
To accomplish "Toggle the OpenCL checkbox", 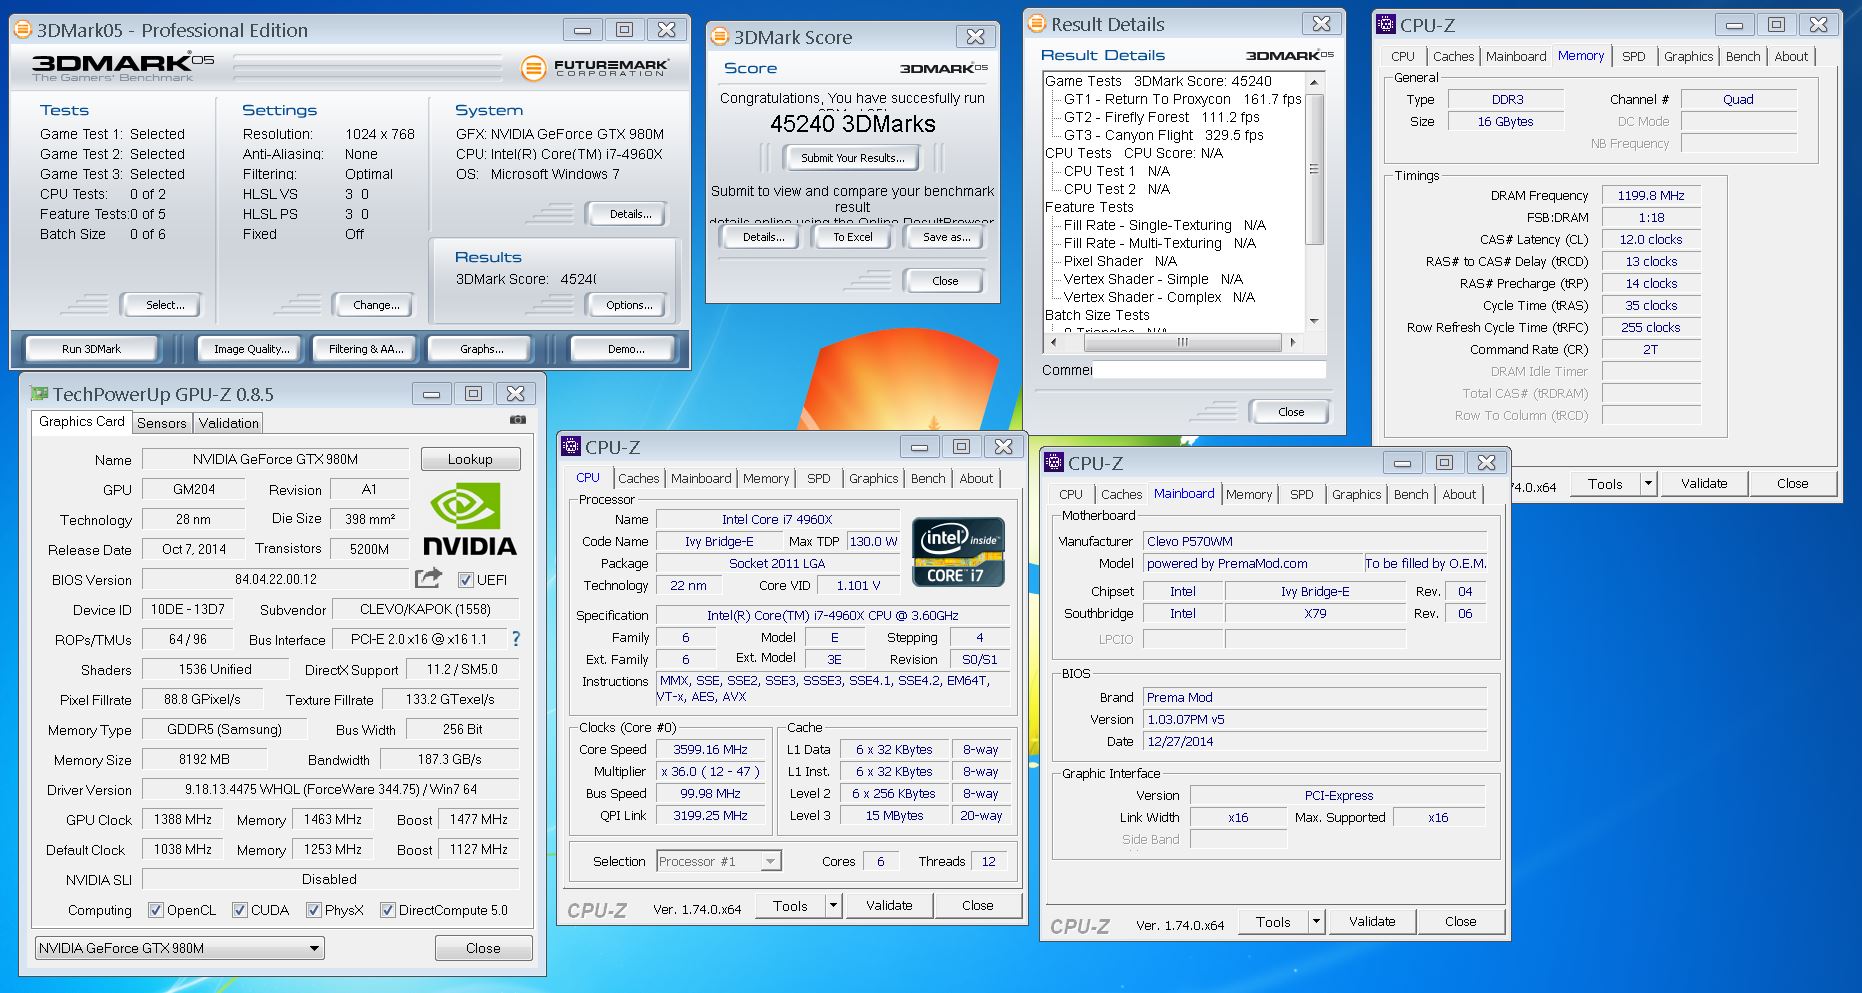I will [x=156, y=910].
